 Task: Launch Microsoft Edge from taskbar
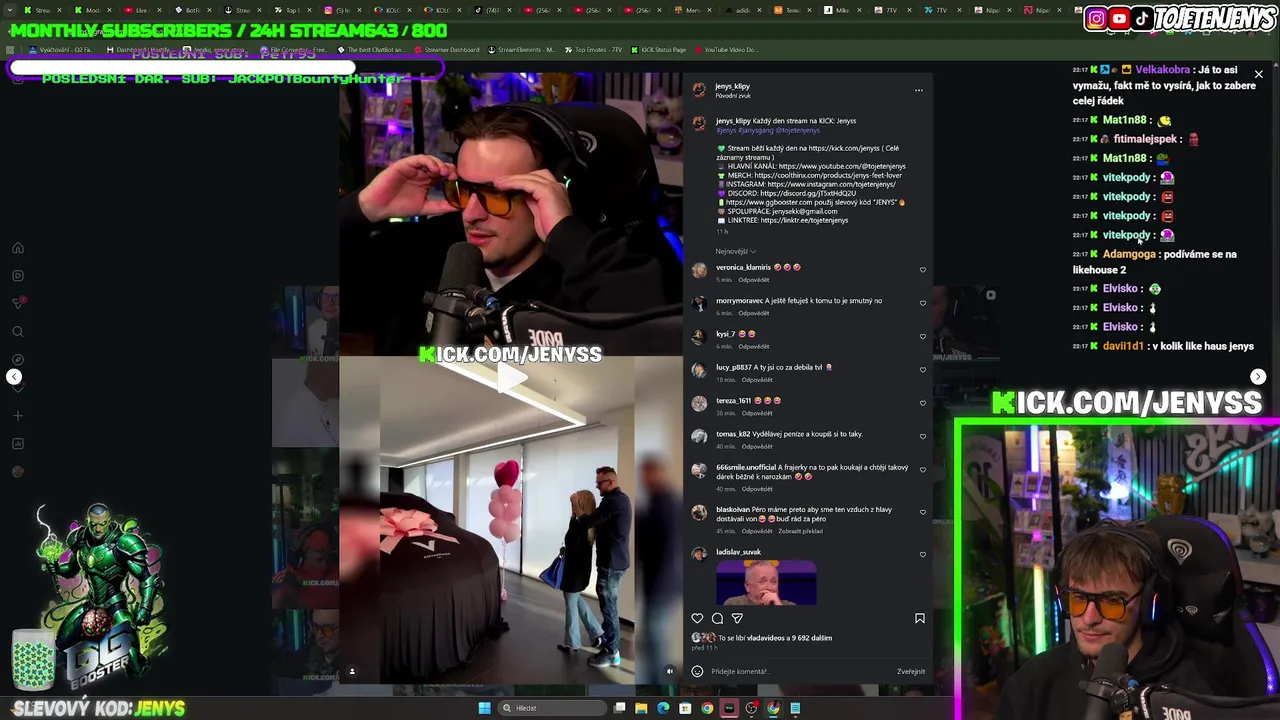point(663,708)
